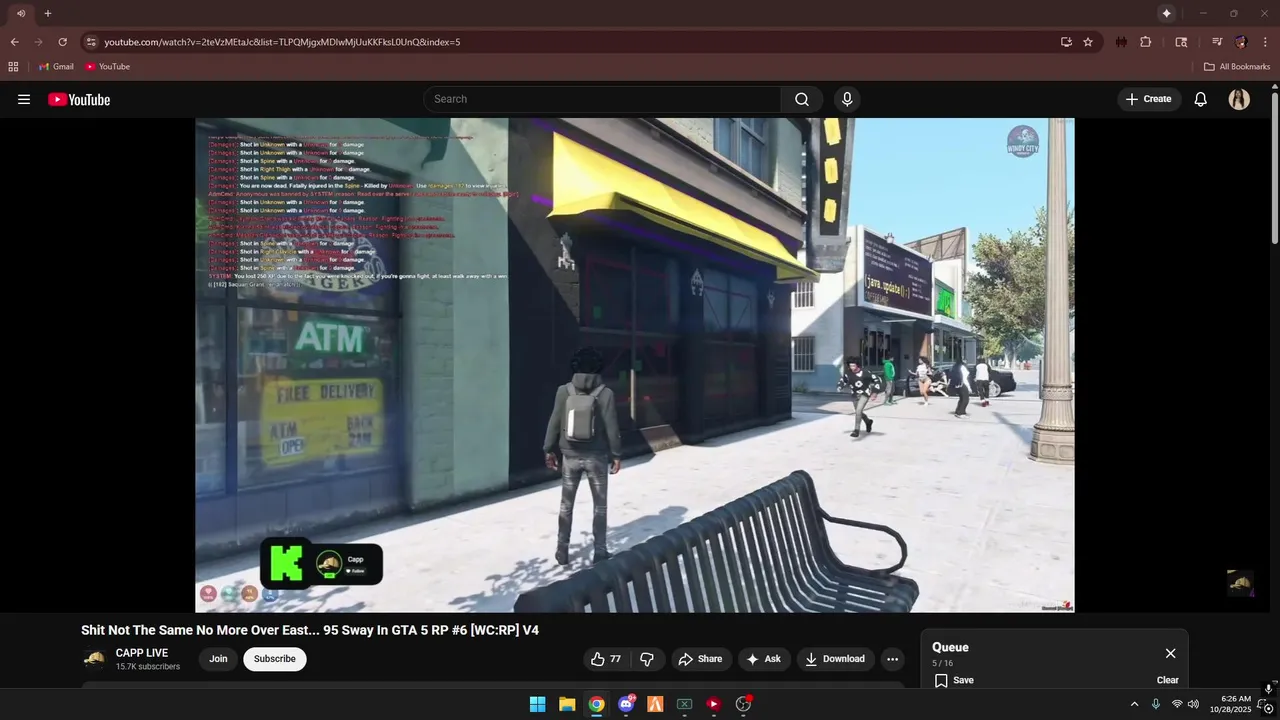Download the video
Screen dimensions: 1280x720
pyautogui.click(x=835, y=659)
